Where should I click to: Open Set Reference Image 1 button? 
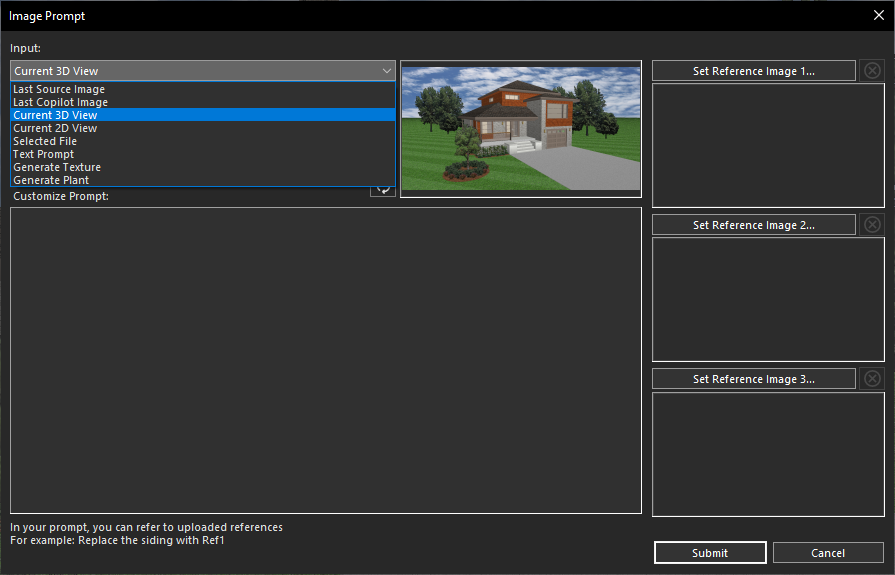(753, 71)
